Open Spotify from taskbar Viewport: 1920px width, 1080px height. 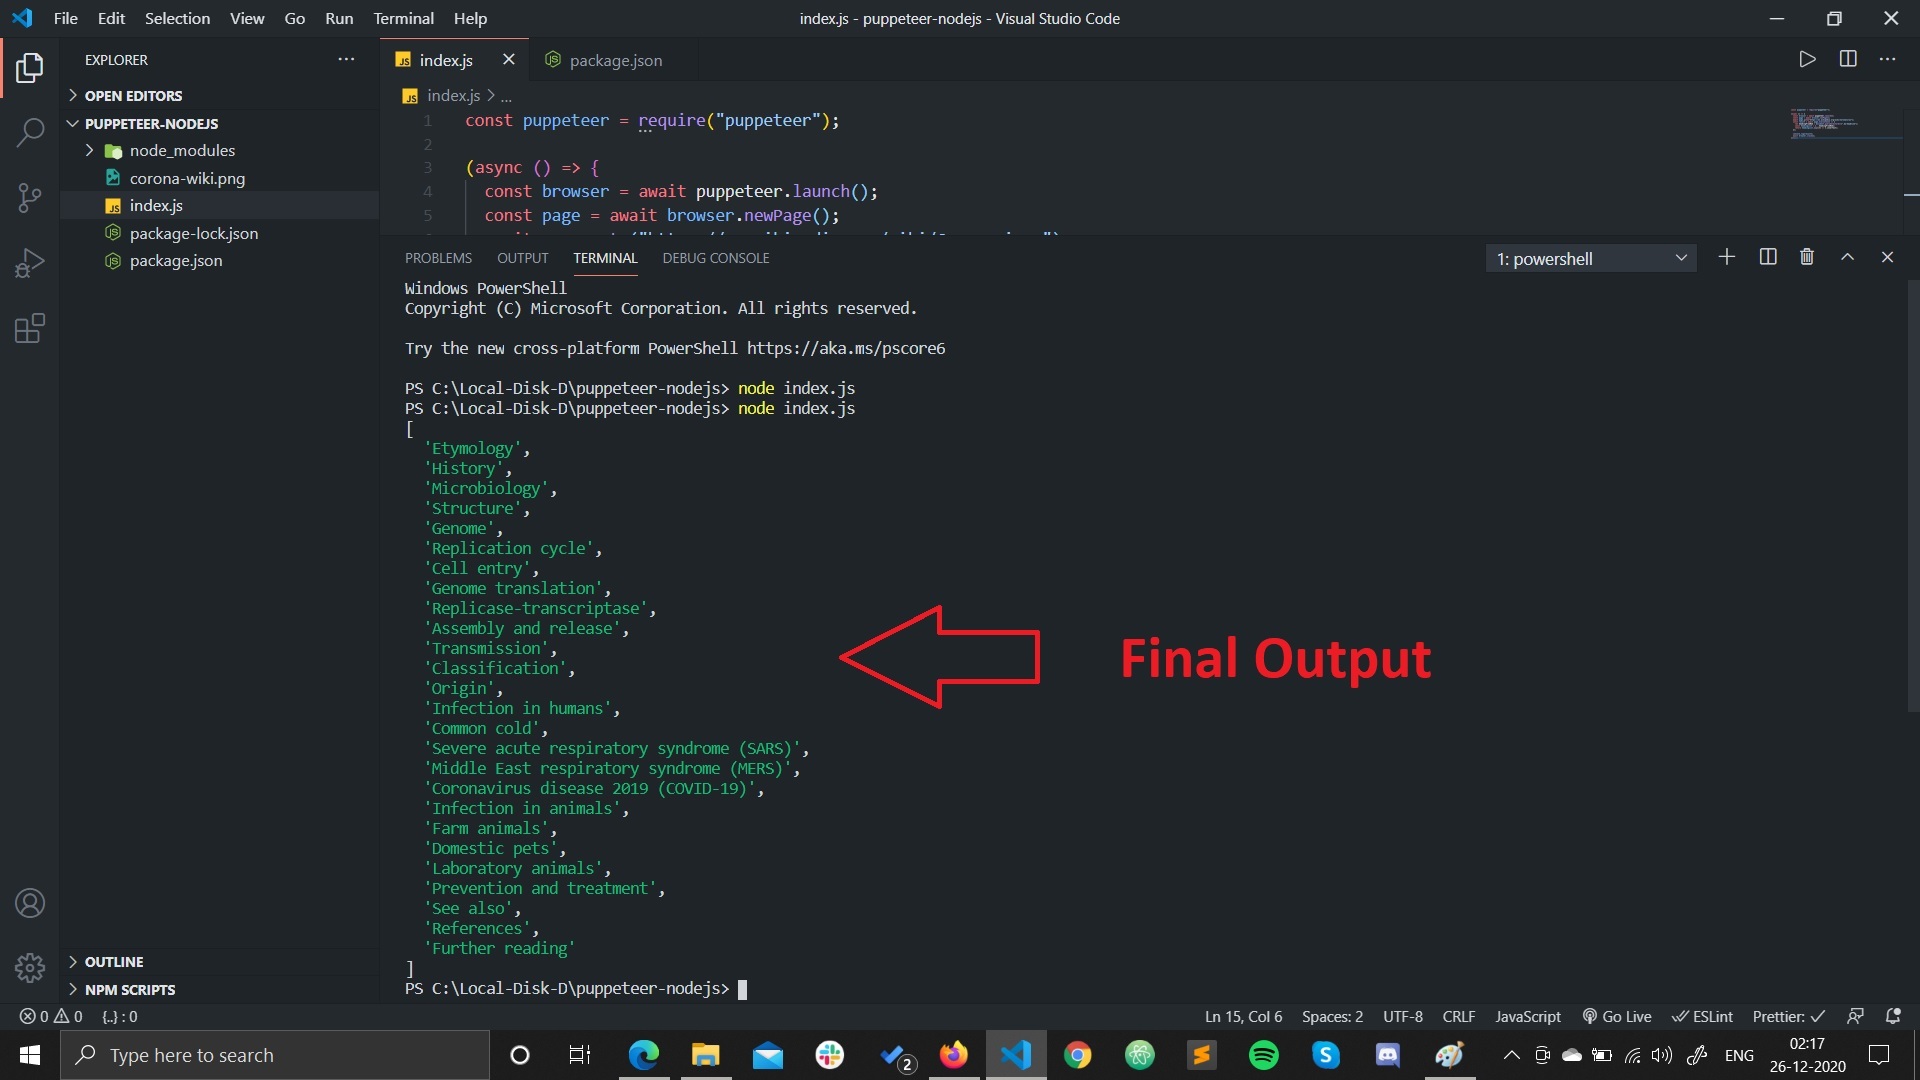point(1264,1055)
